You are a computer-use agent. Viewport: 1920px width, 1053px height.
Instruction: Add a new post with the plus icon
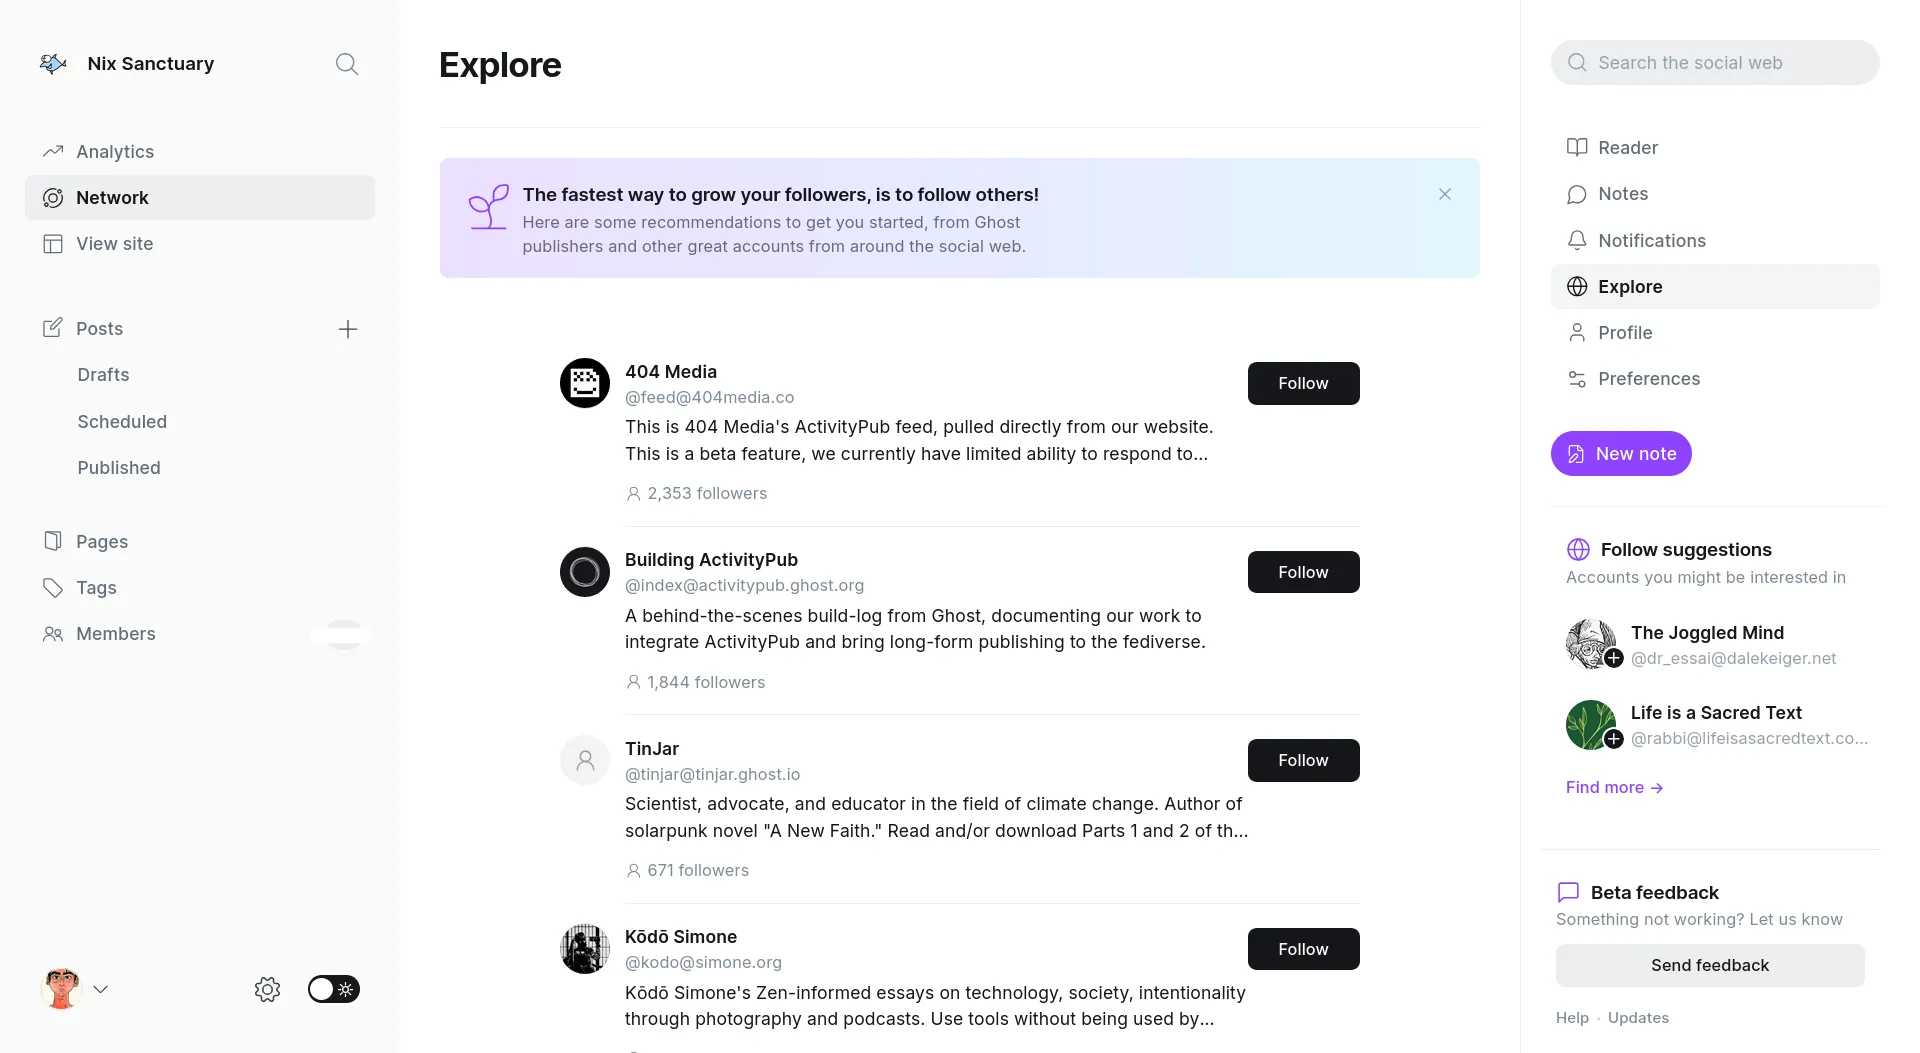(348, 329)
